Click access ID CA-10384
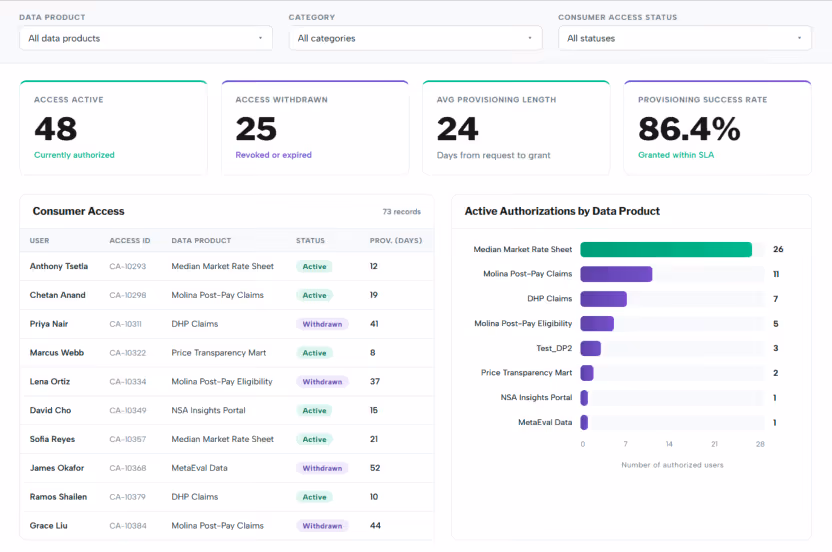832x552 pixels. click(x=127, y=525)
